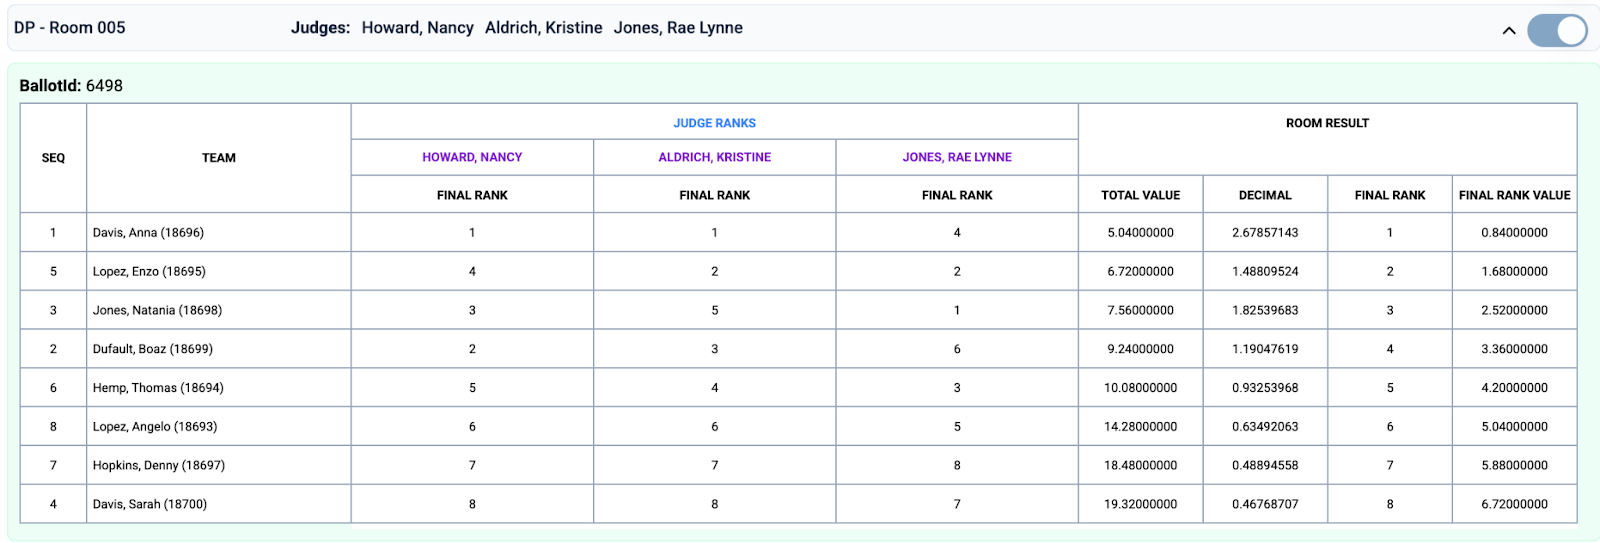Collapse the DP - Room 005 panel chevron
Screen dimensions: 1600x543
click(x=1508, y=30)
